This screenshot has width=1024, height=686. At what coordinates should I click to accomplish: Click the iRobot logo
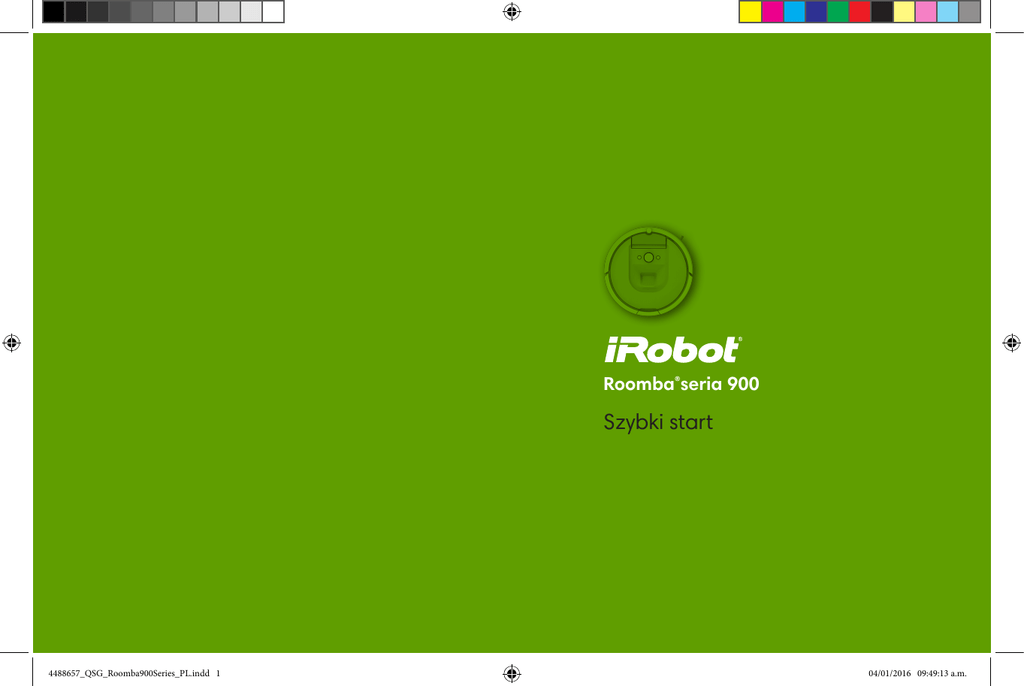[x=672, y=350]
